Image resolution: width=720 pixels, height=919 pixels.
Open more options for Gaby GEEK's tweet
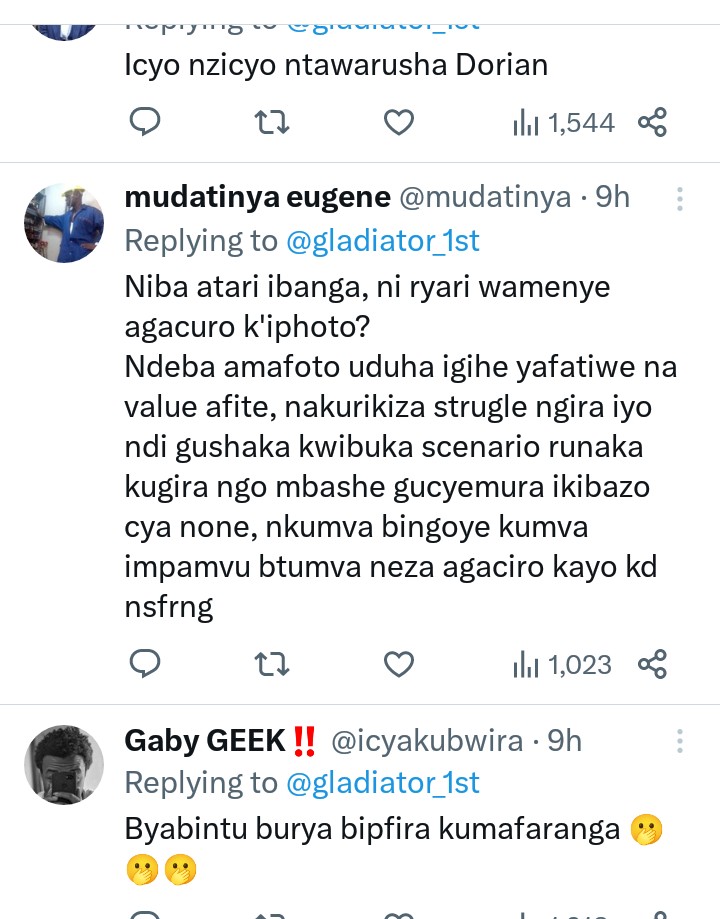click(x=679, y=741)
